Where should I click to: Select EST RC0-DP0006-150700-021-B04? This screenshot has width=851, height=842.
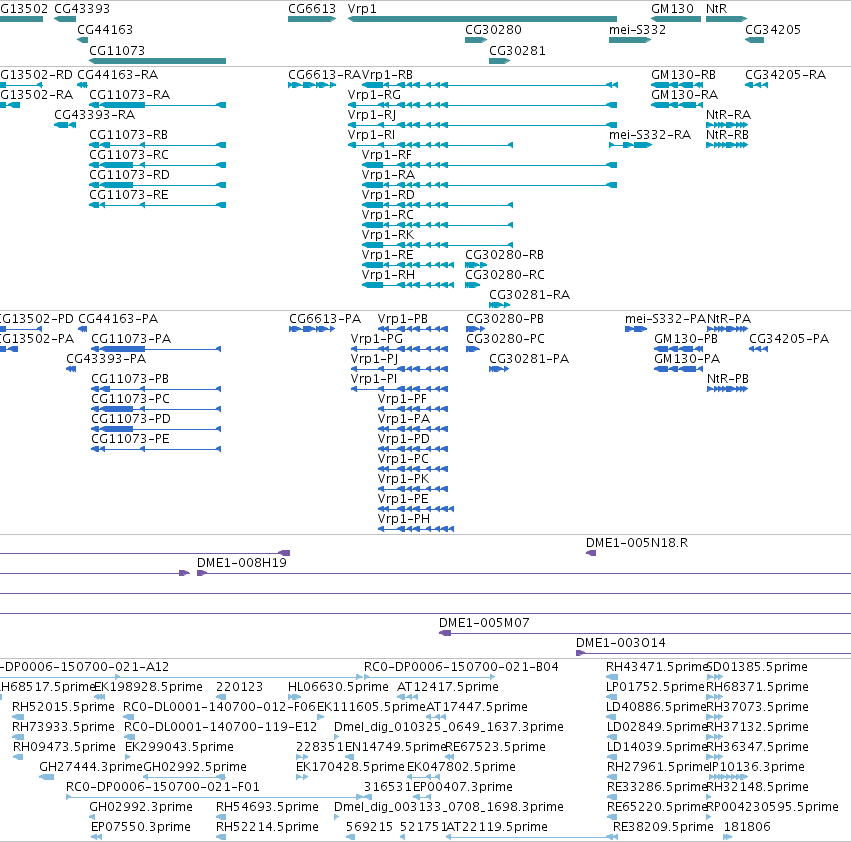click(x=461, y=667)
